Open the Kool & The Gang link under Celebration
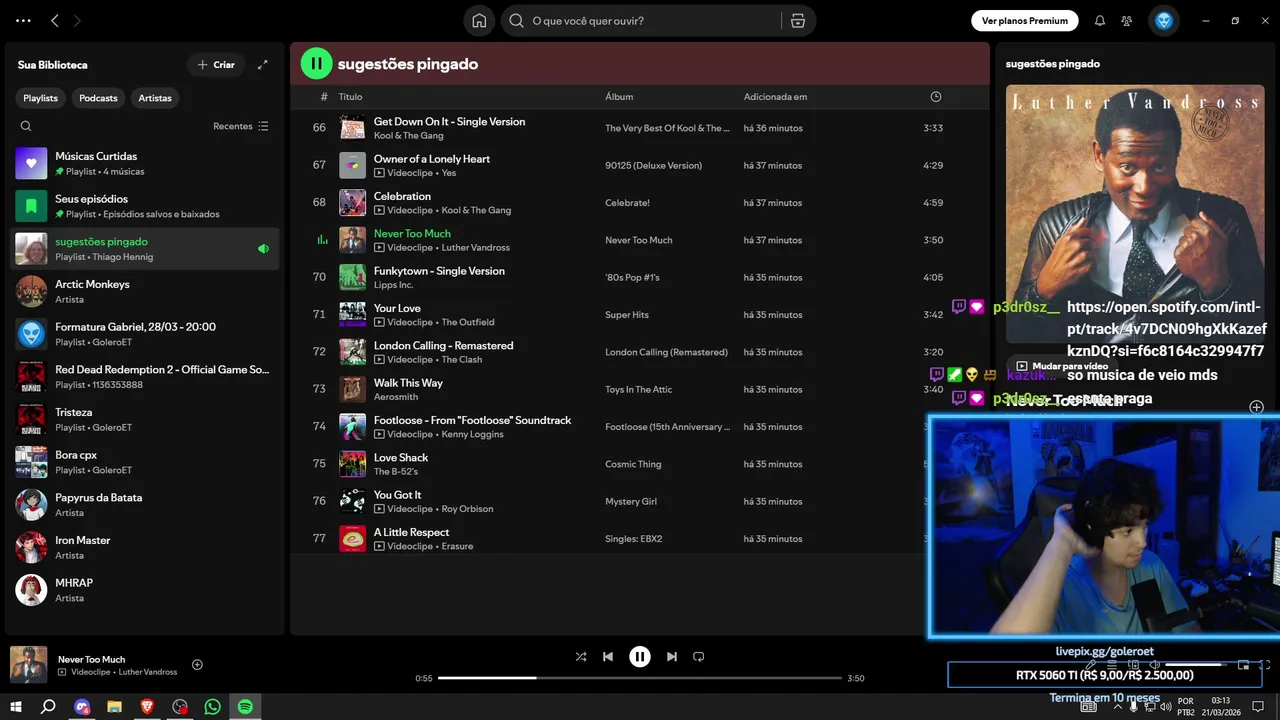This screenshot has height=720, width=1280. click(x=476, y=211)
